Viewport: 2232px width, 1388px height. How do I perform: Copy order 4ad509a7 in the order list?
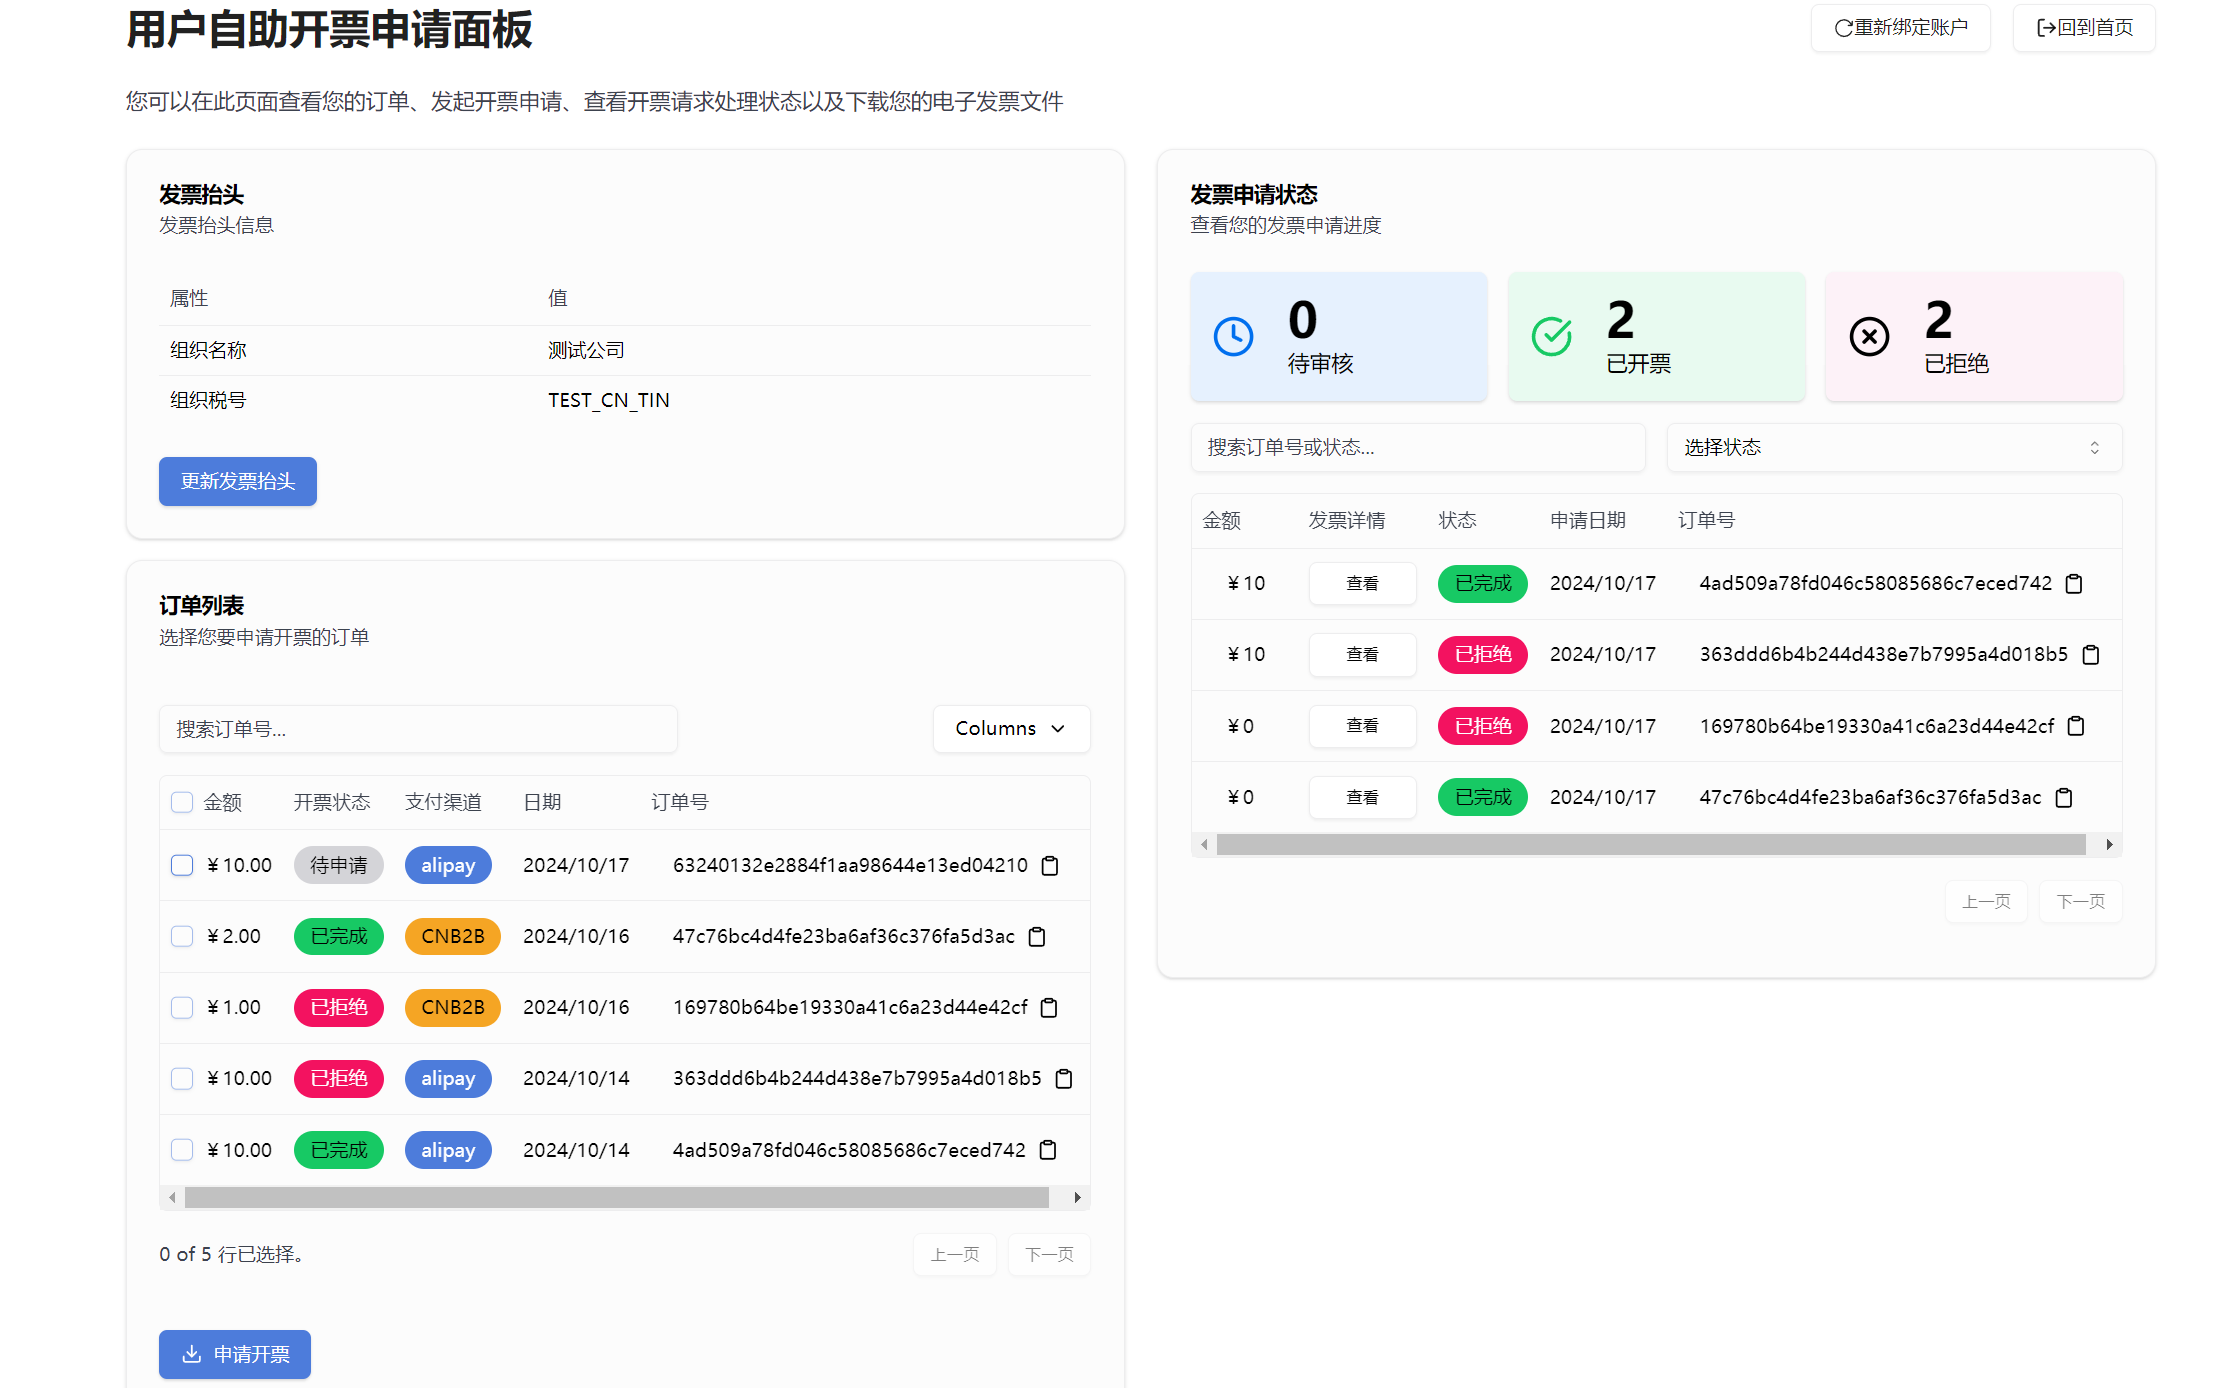pos(1048,1150)
